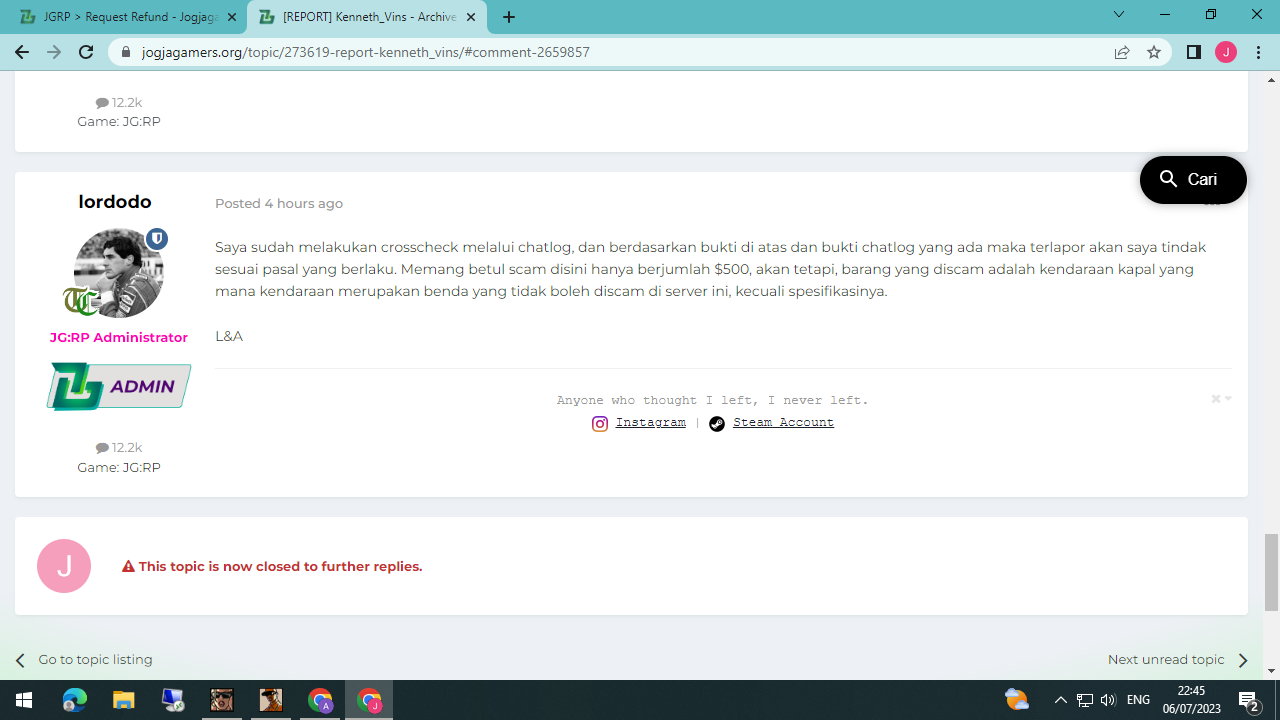Open the volume control tray icon
The image size is (1280, 720).
(1108, 700)
